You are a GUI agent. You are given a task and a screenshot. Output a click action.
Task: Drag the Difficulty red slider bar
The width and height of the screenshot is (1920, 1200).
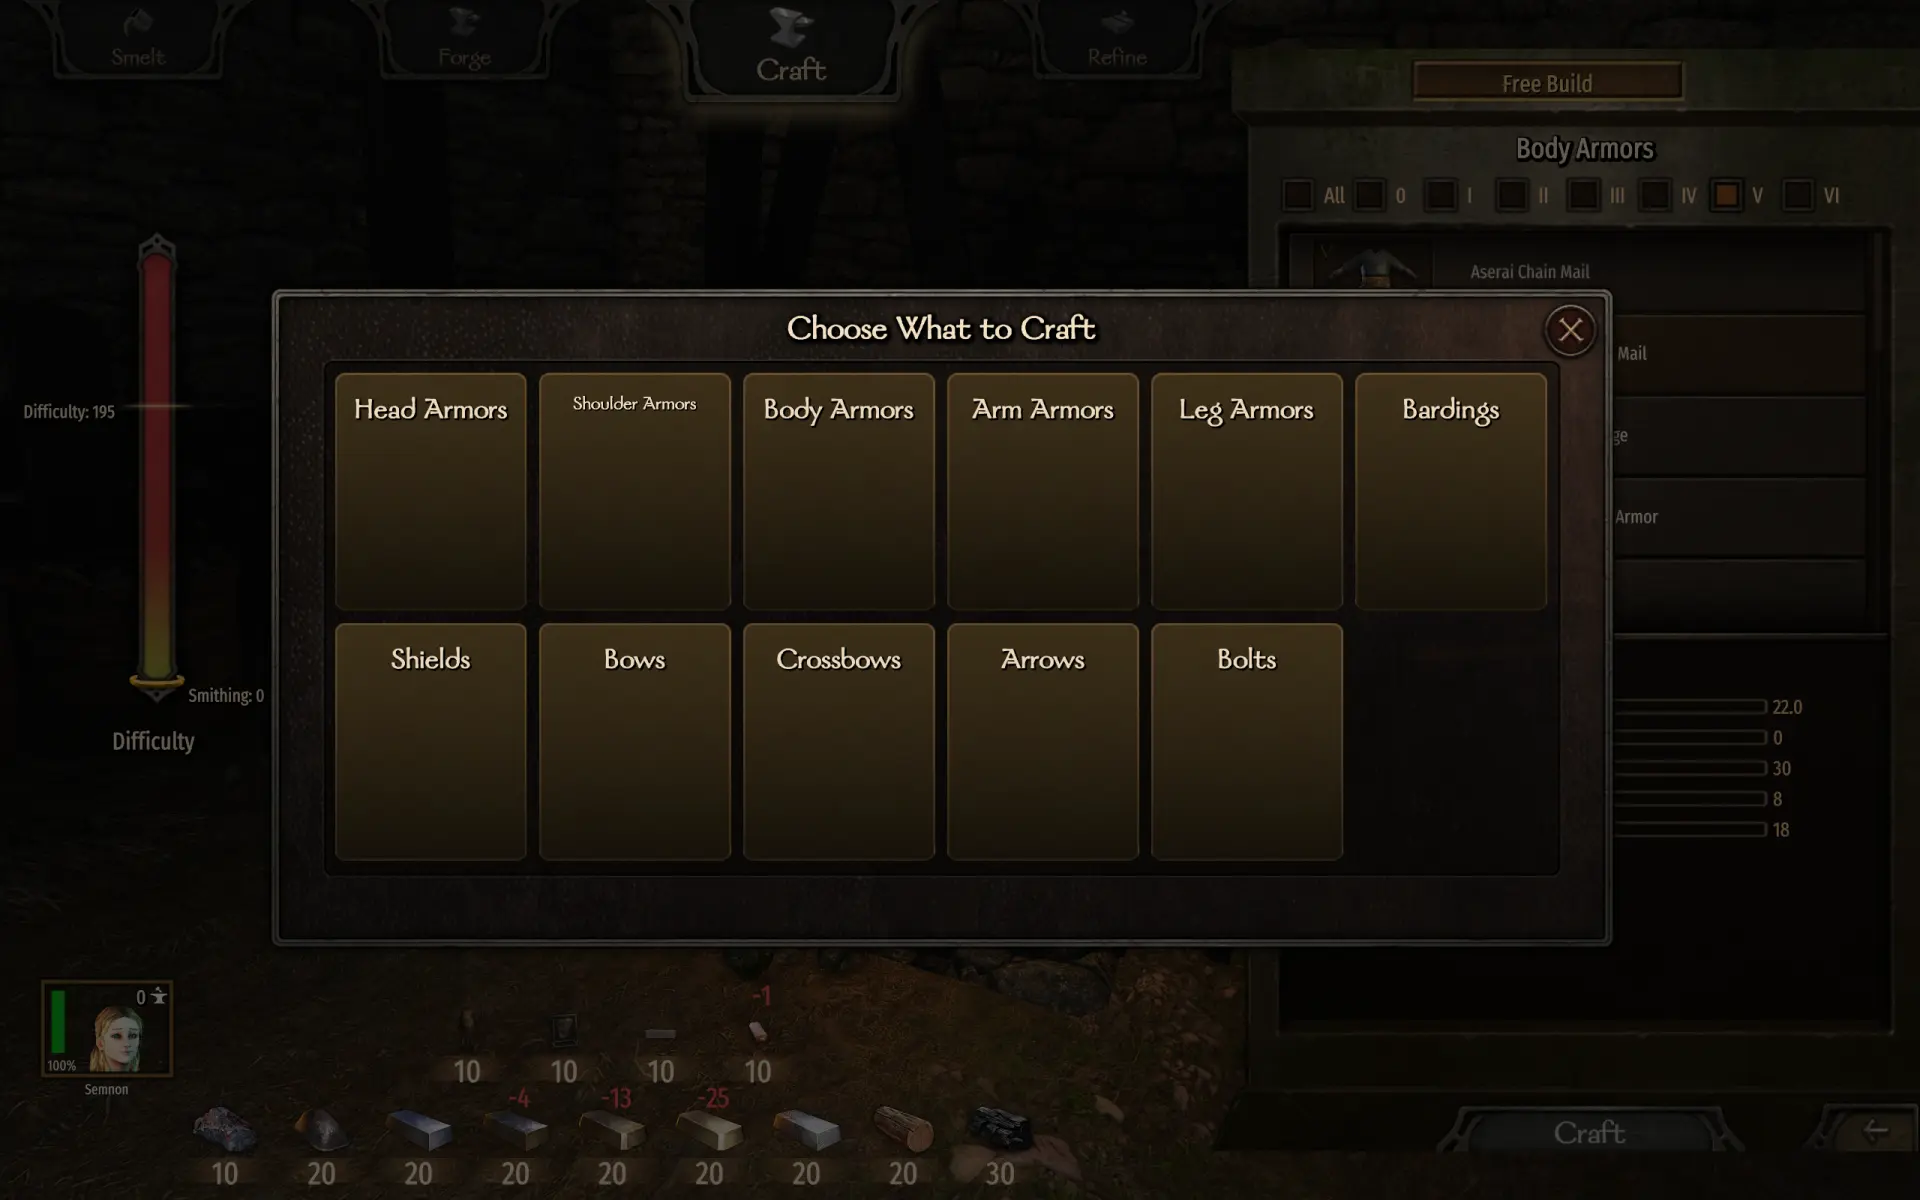[155, 677]
